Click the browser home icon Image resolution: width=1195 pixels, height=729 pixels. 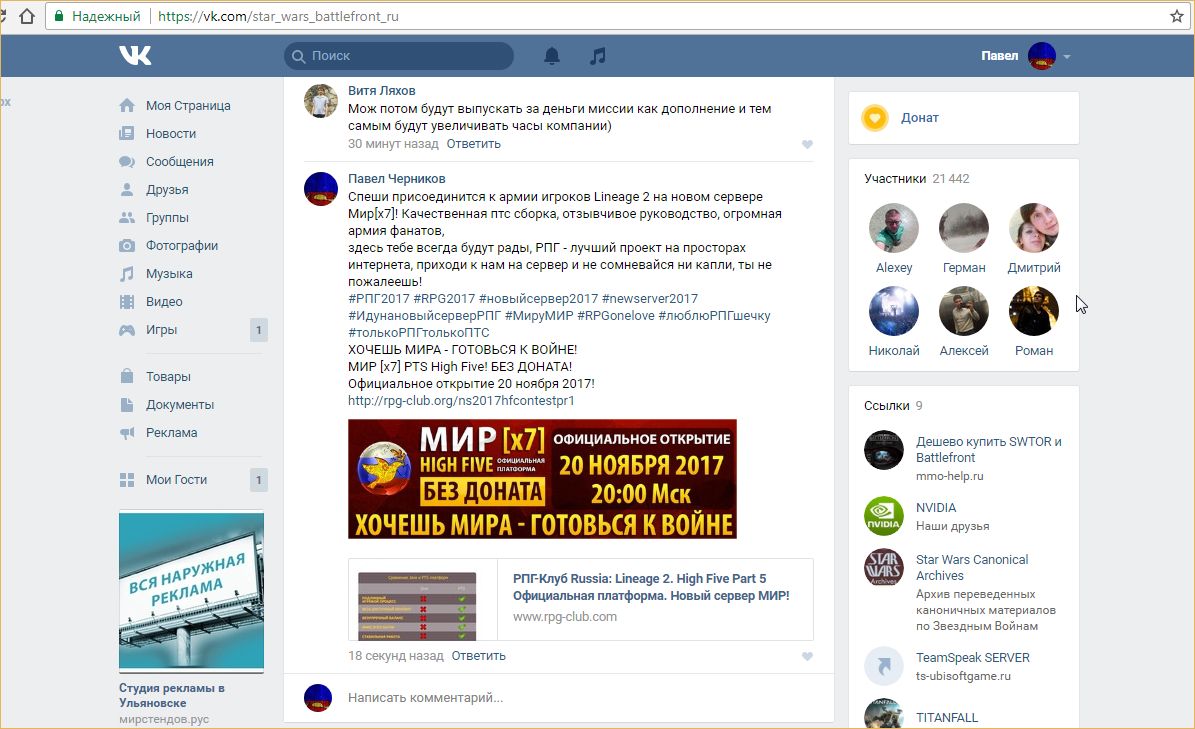28,17
